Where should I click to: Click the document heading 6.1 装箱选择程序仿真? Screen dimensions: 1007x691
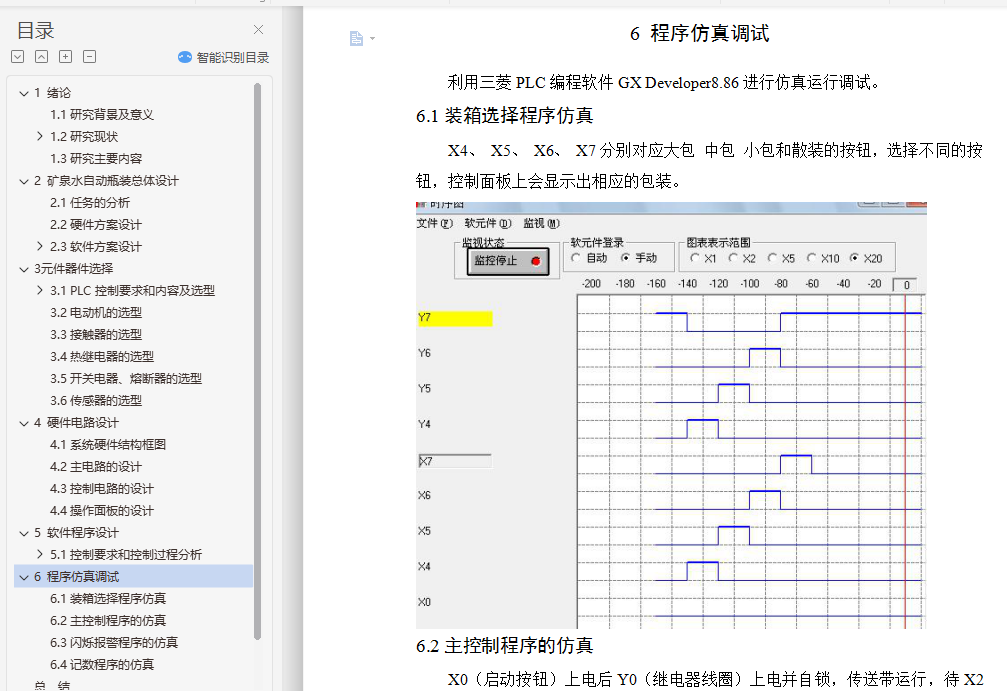coord(504,116)
